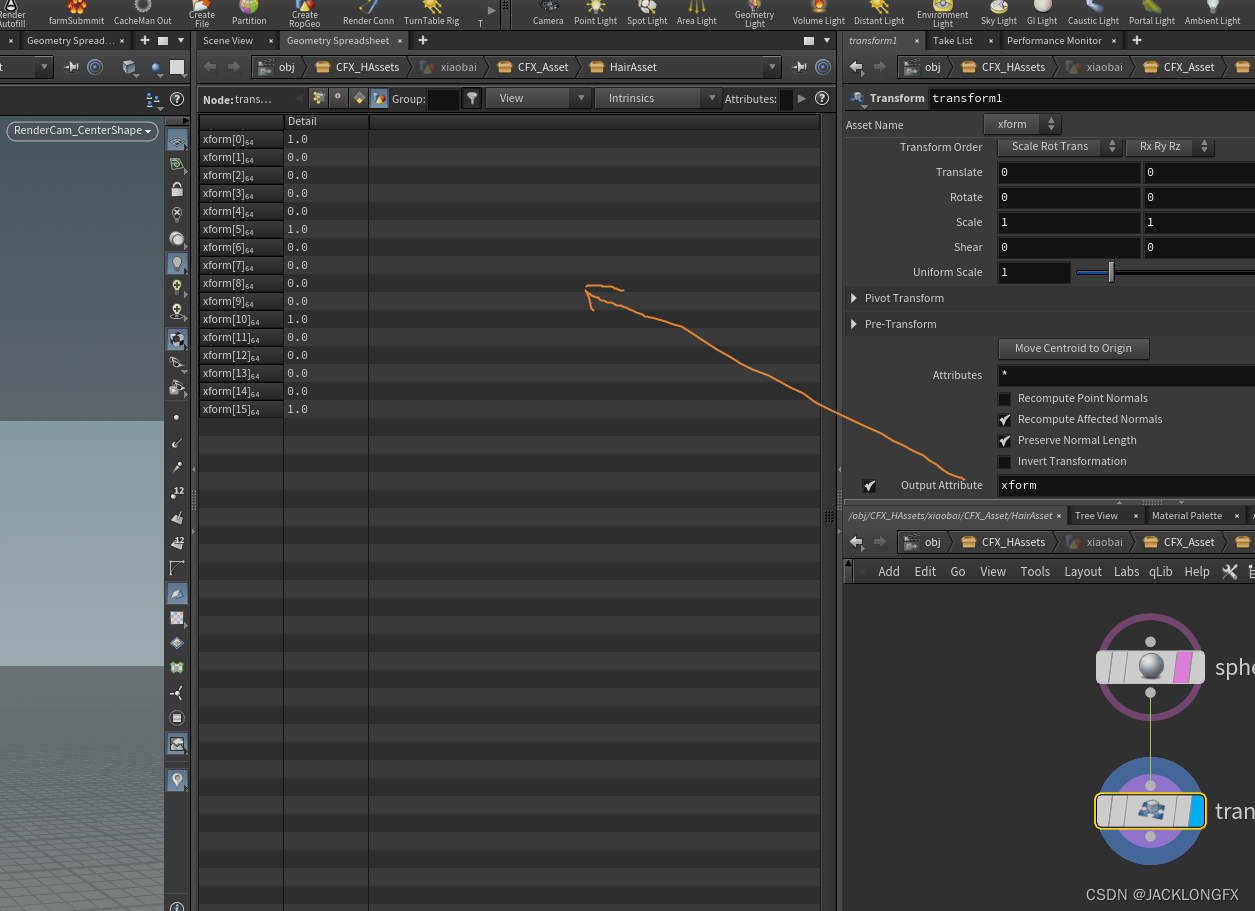1255x911 pixels.
Task: Switch to the Performance Monitor tab
Action: (1054, 40)
